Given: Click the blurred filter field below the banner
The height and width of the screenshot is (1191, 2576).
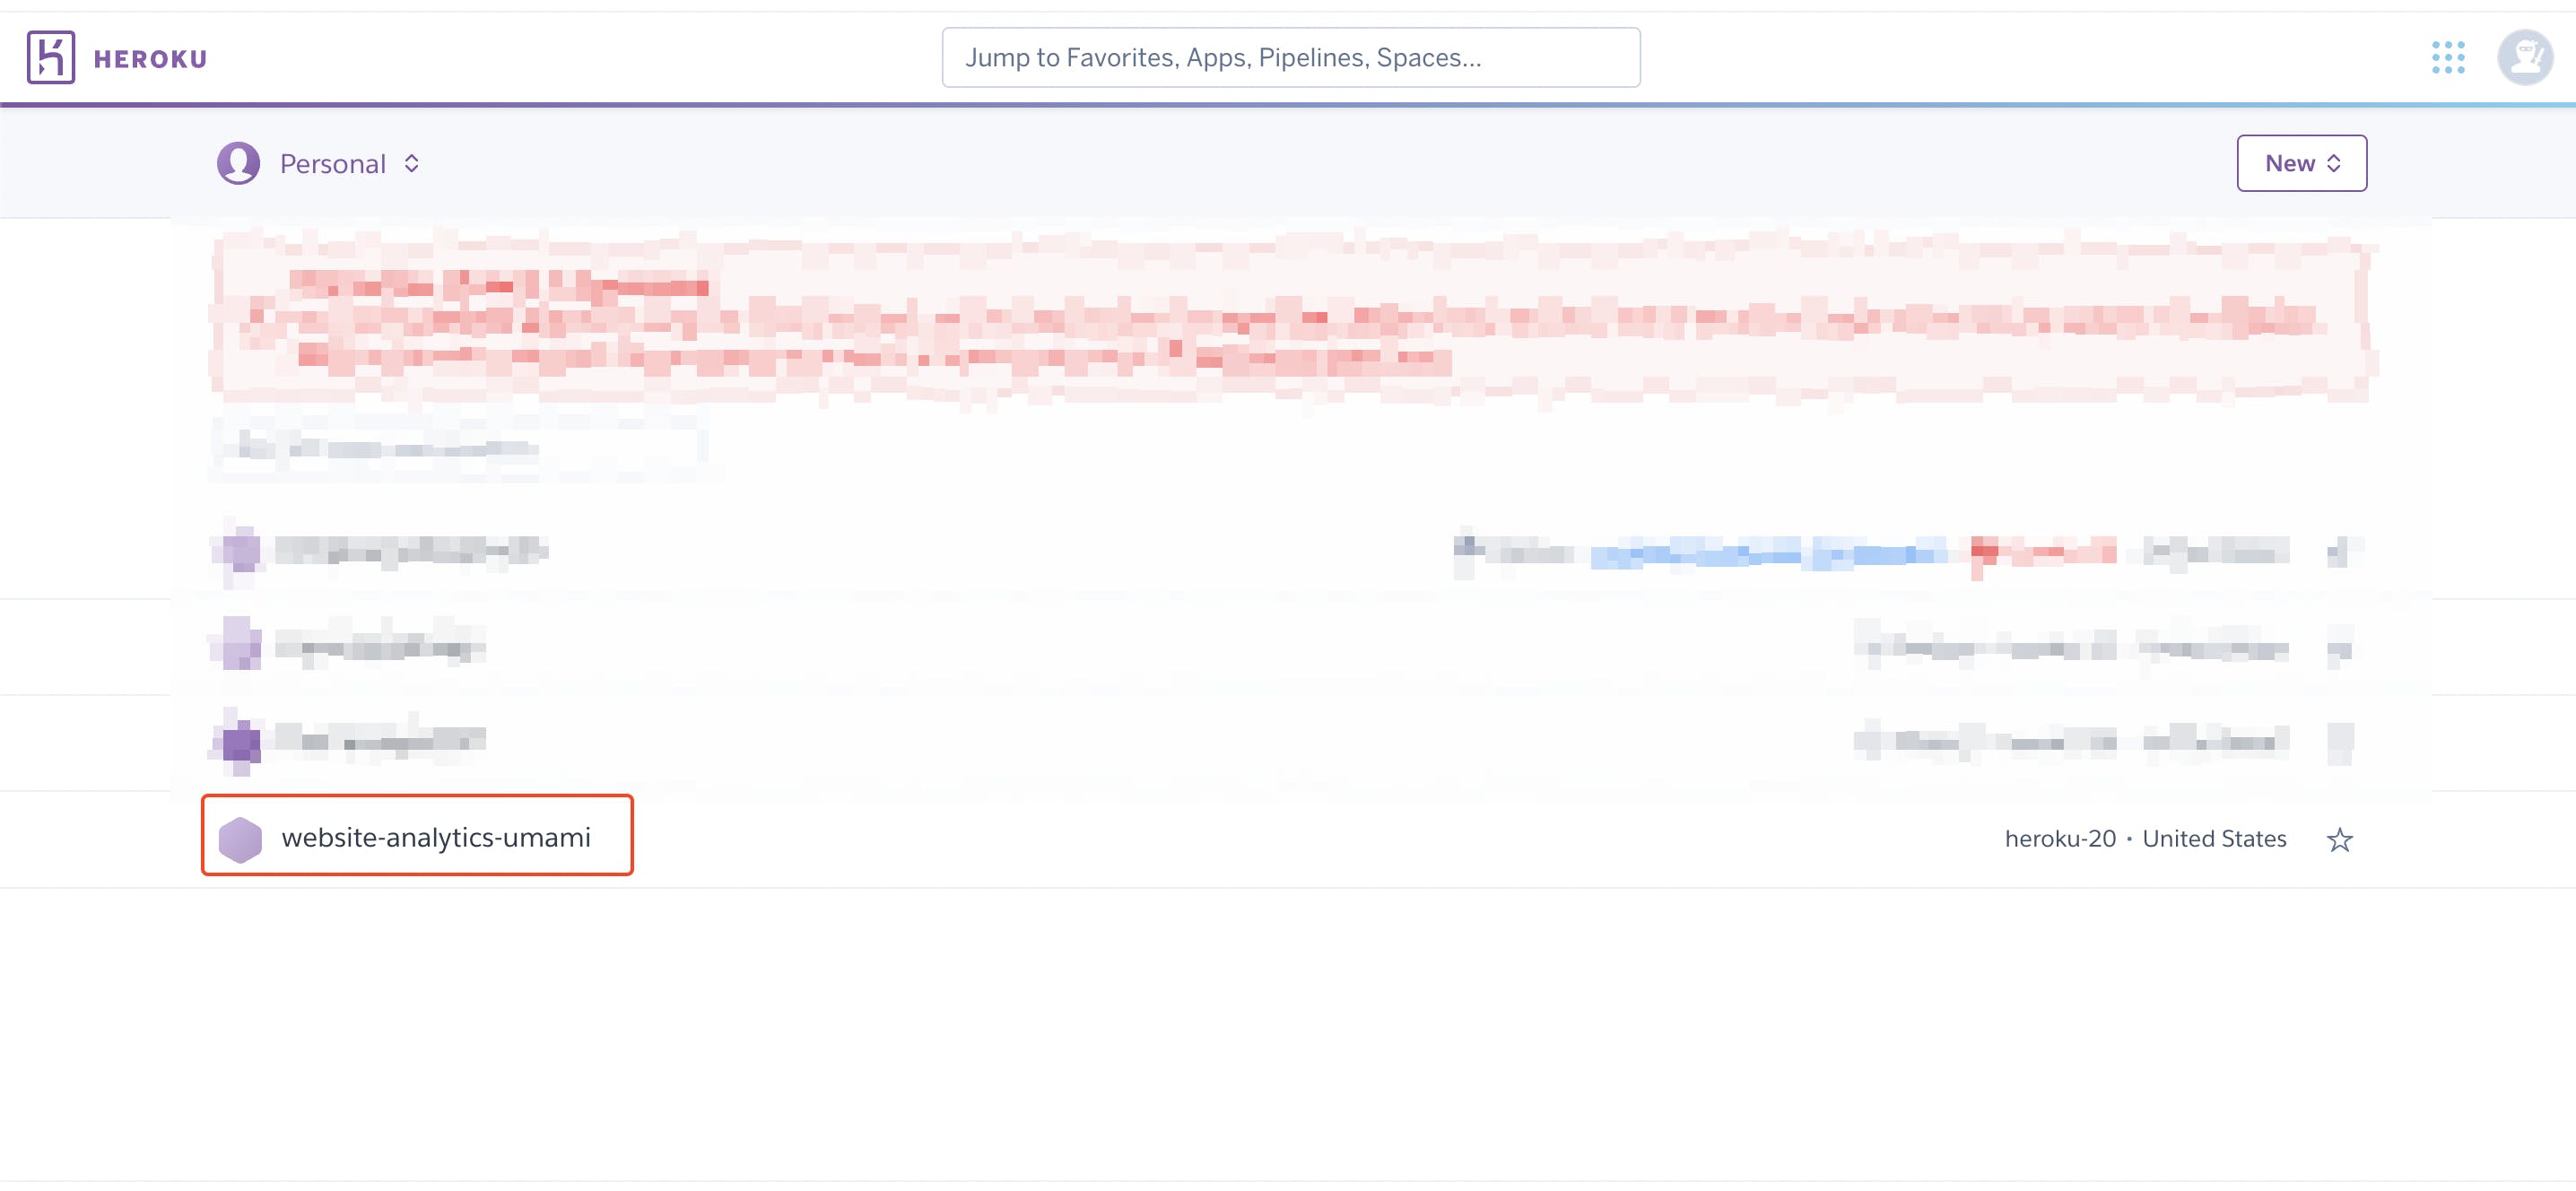Looking at the screenshot, I should click(x=460, y=446).
